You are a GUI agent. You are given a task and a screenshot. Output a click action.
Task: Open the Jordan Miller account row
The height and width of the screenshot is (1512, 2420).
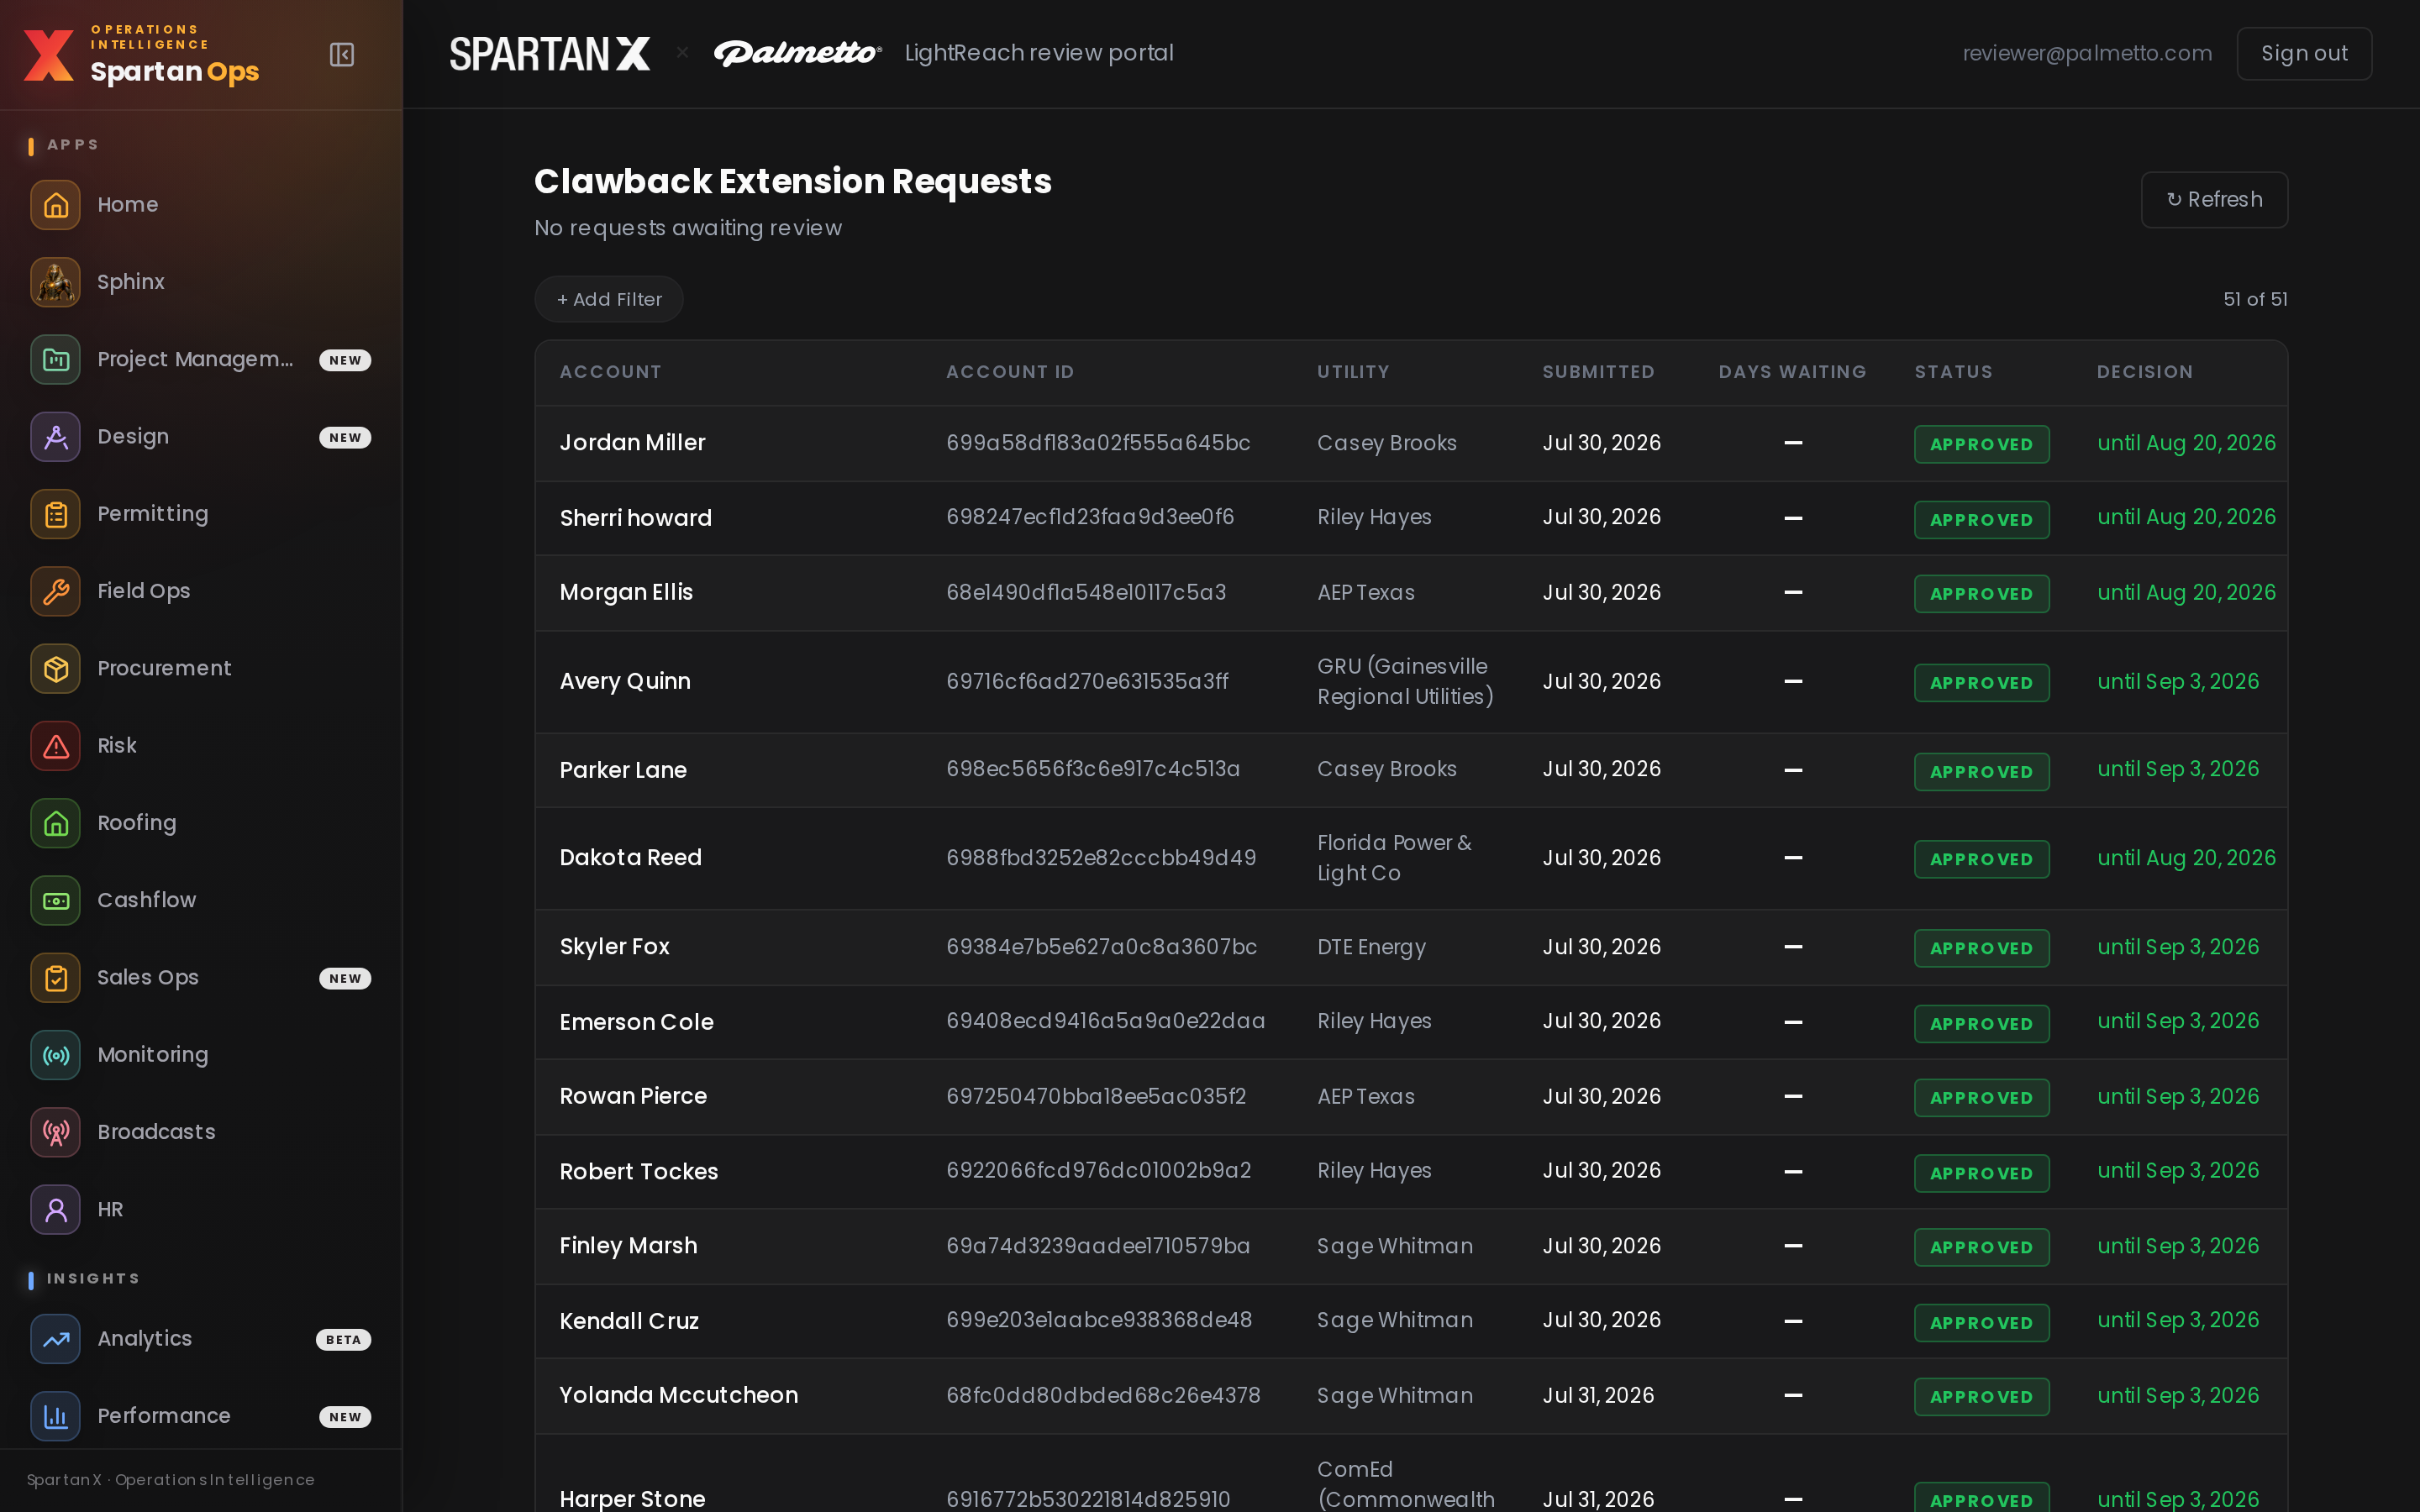1411,443
